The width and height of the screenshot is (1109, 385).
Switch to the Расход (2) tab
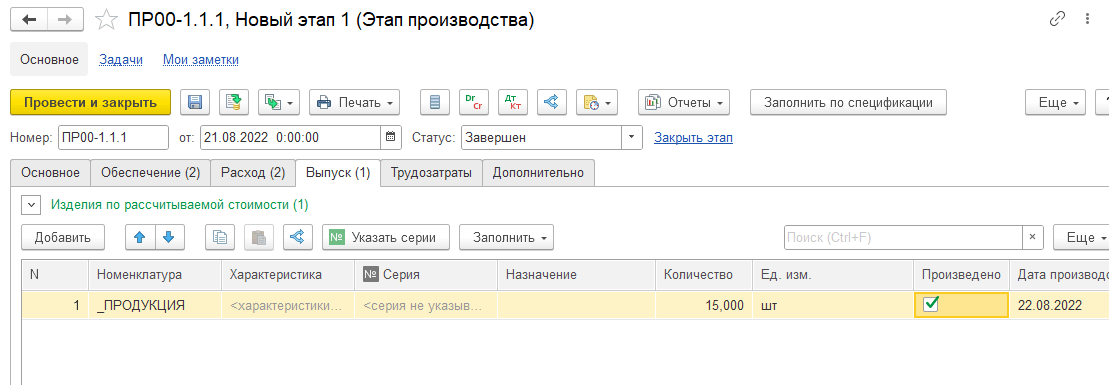click(x=253, y=173)
